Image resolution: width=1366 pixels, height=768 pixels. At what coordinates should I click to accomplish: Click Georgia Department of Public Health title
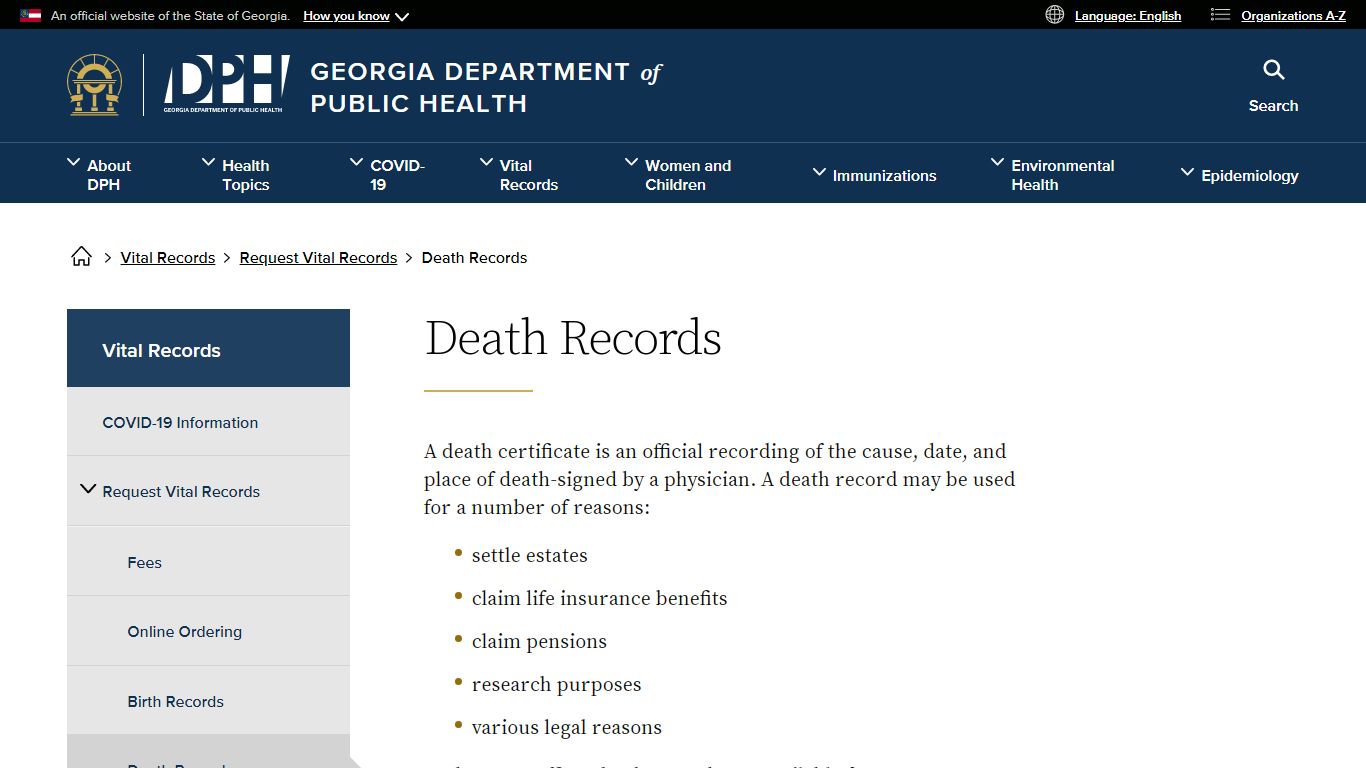point(486,87)
